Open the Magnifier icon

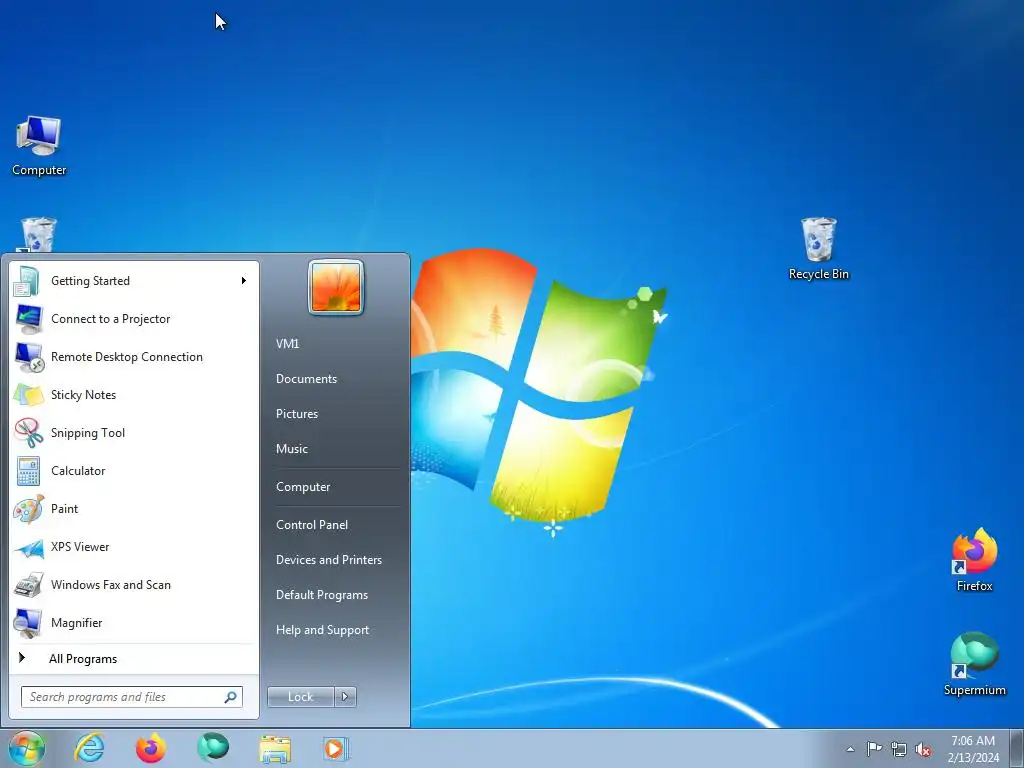[27, 623]
